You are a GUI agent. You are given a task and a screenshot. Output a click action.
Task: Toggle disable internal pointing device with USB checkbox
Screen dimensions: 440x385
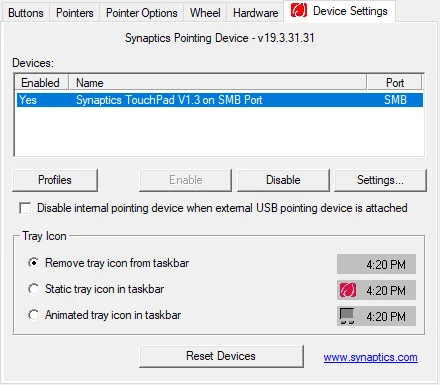click(x=25, y=208)
